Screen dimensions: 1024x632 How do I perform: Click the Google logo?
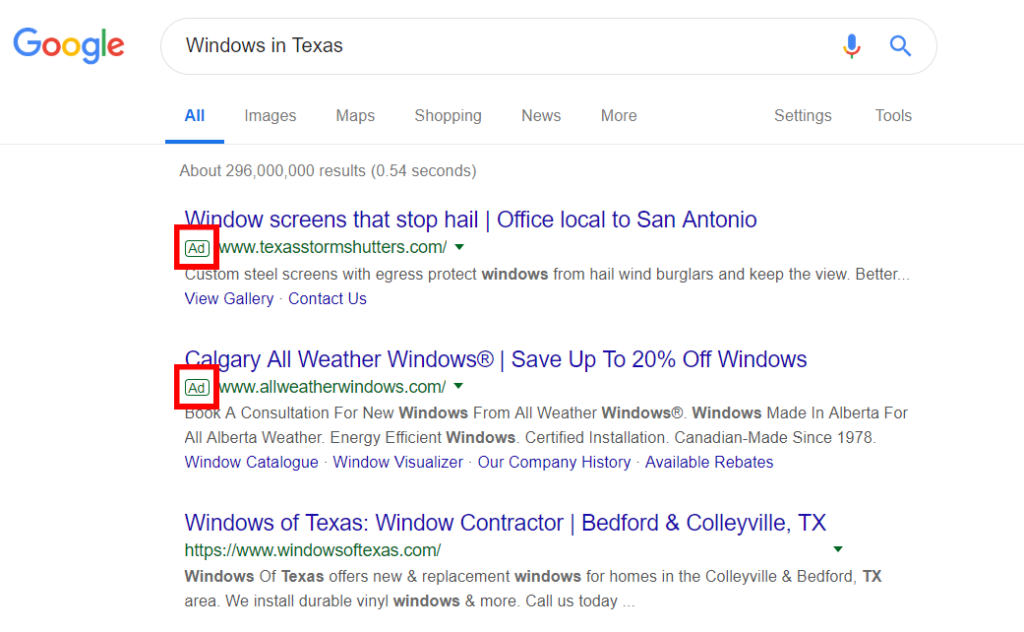(x=69, y=45)
